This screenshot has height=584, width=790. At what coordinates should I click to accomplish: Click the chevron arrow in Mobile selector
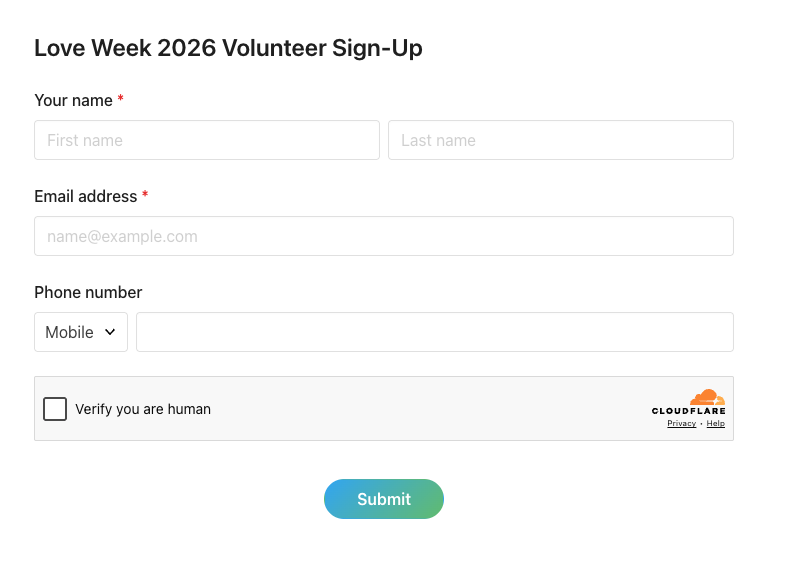coord(110,332)
